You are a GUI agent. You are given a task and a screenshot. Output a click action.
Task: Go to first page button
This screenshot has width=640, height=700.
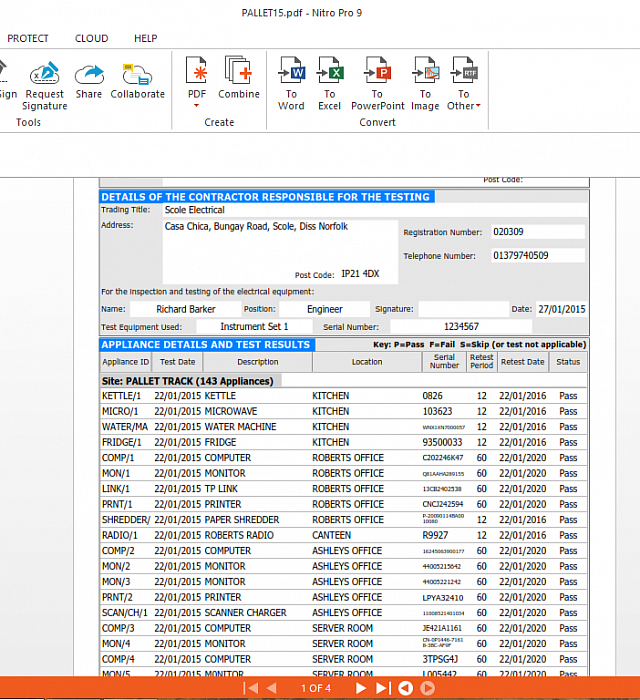(250, 688)
